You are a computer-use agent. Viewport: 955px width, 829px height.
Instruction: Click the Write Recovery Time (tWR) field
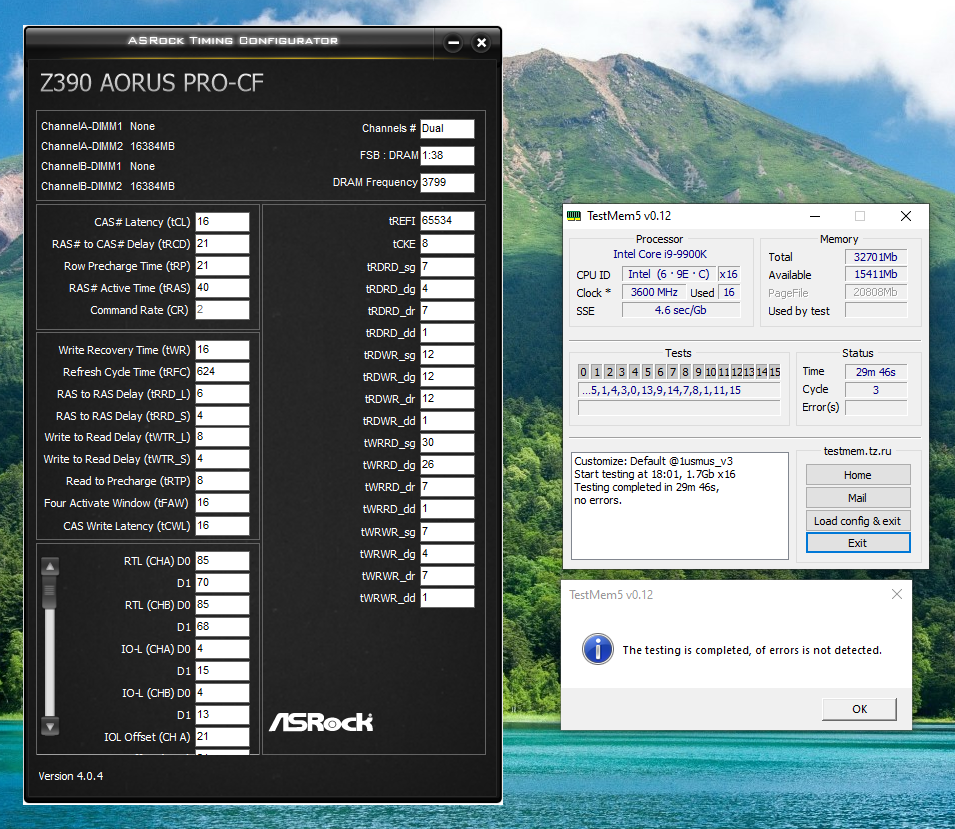coord(222,350)
